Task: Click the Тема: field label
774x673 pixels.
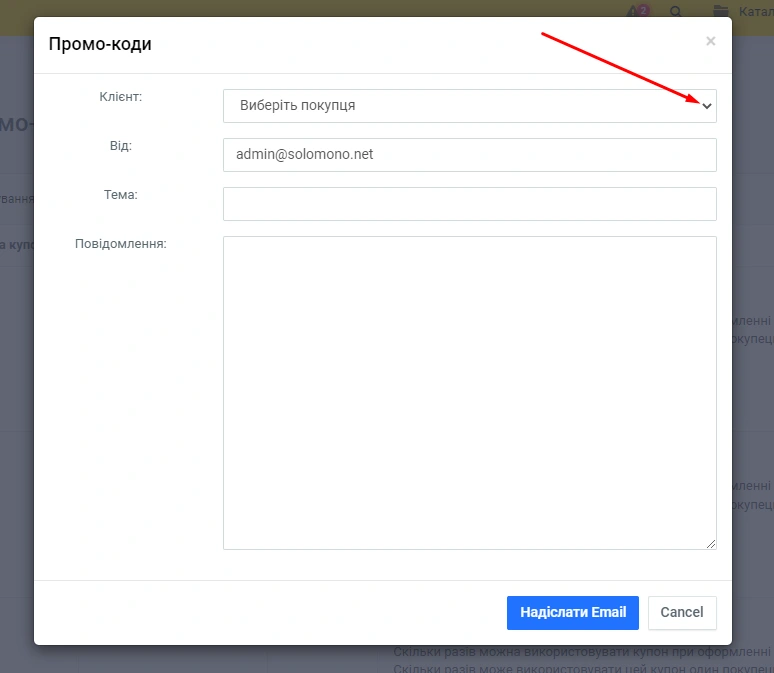Action: [x=121, y=195]
